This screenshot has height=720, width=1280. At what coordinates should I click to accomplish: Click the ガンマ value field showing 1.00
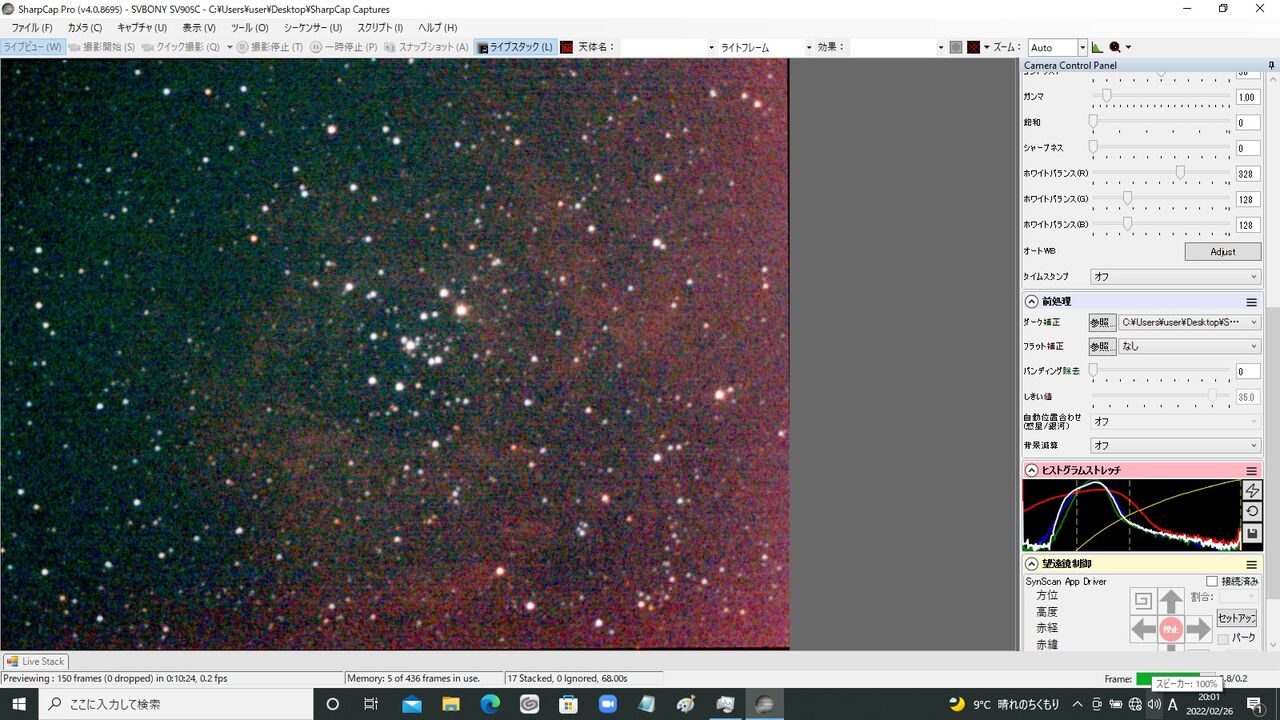(x=1248, y=97)
